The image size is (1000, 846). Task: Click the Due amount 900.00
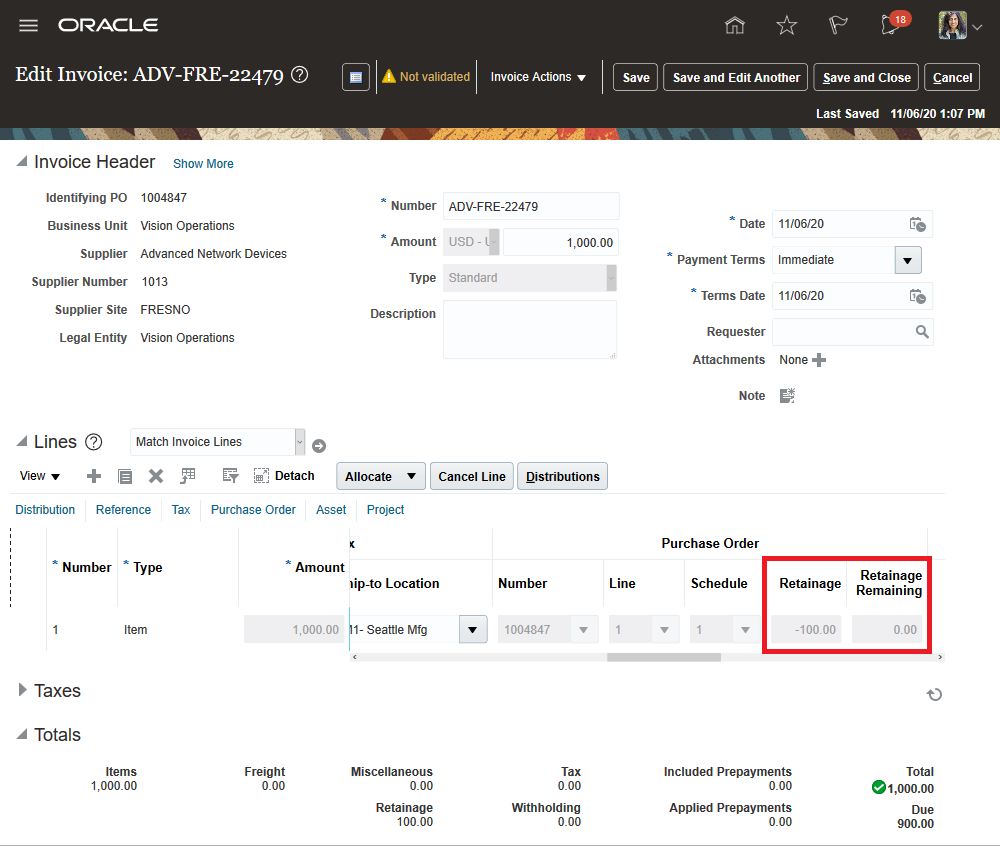(x=915, y=824)
